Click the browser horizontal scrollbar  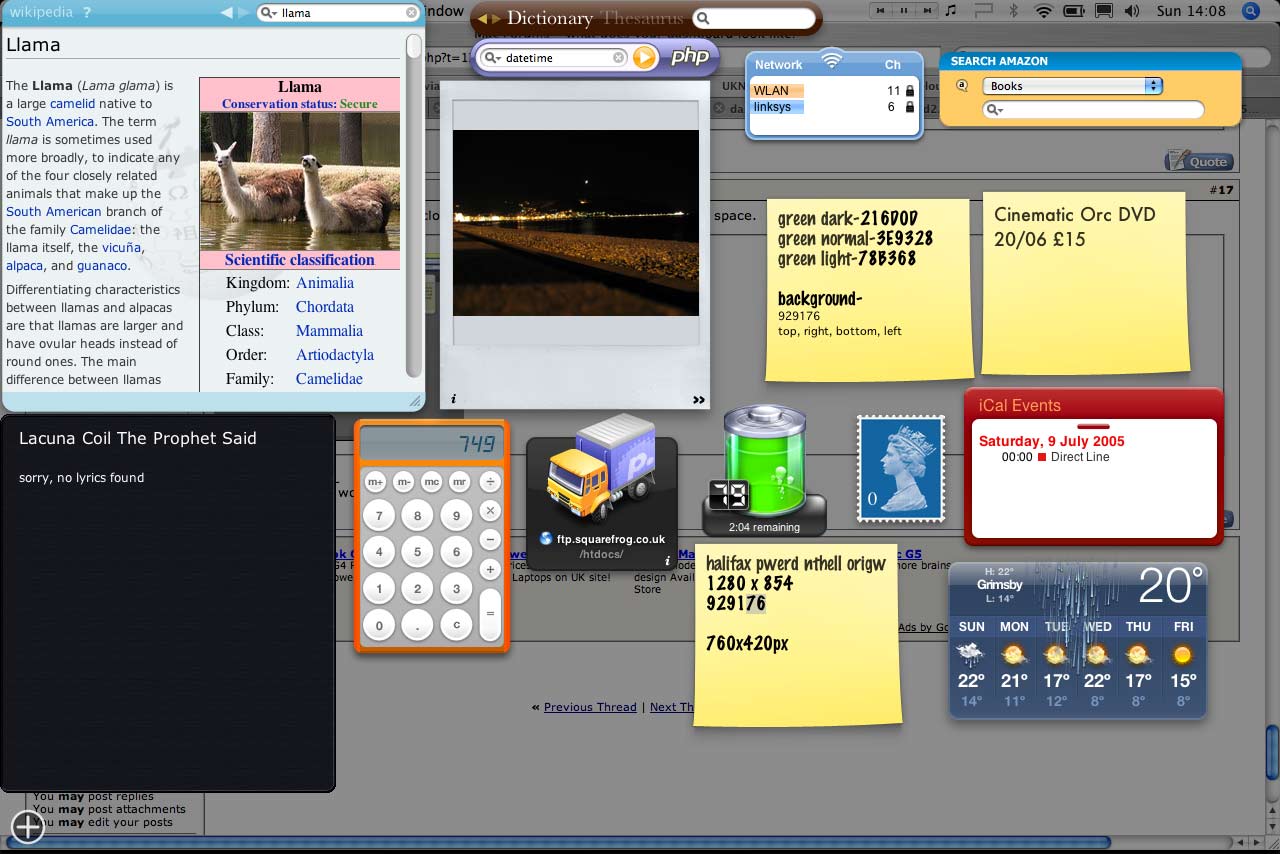tap(557, 842)
